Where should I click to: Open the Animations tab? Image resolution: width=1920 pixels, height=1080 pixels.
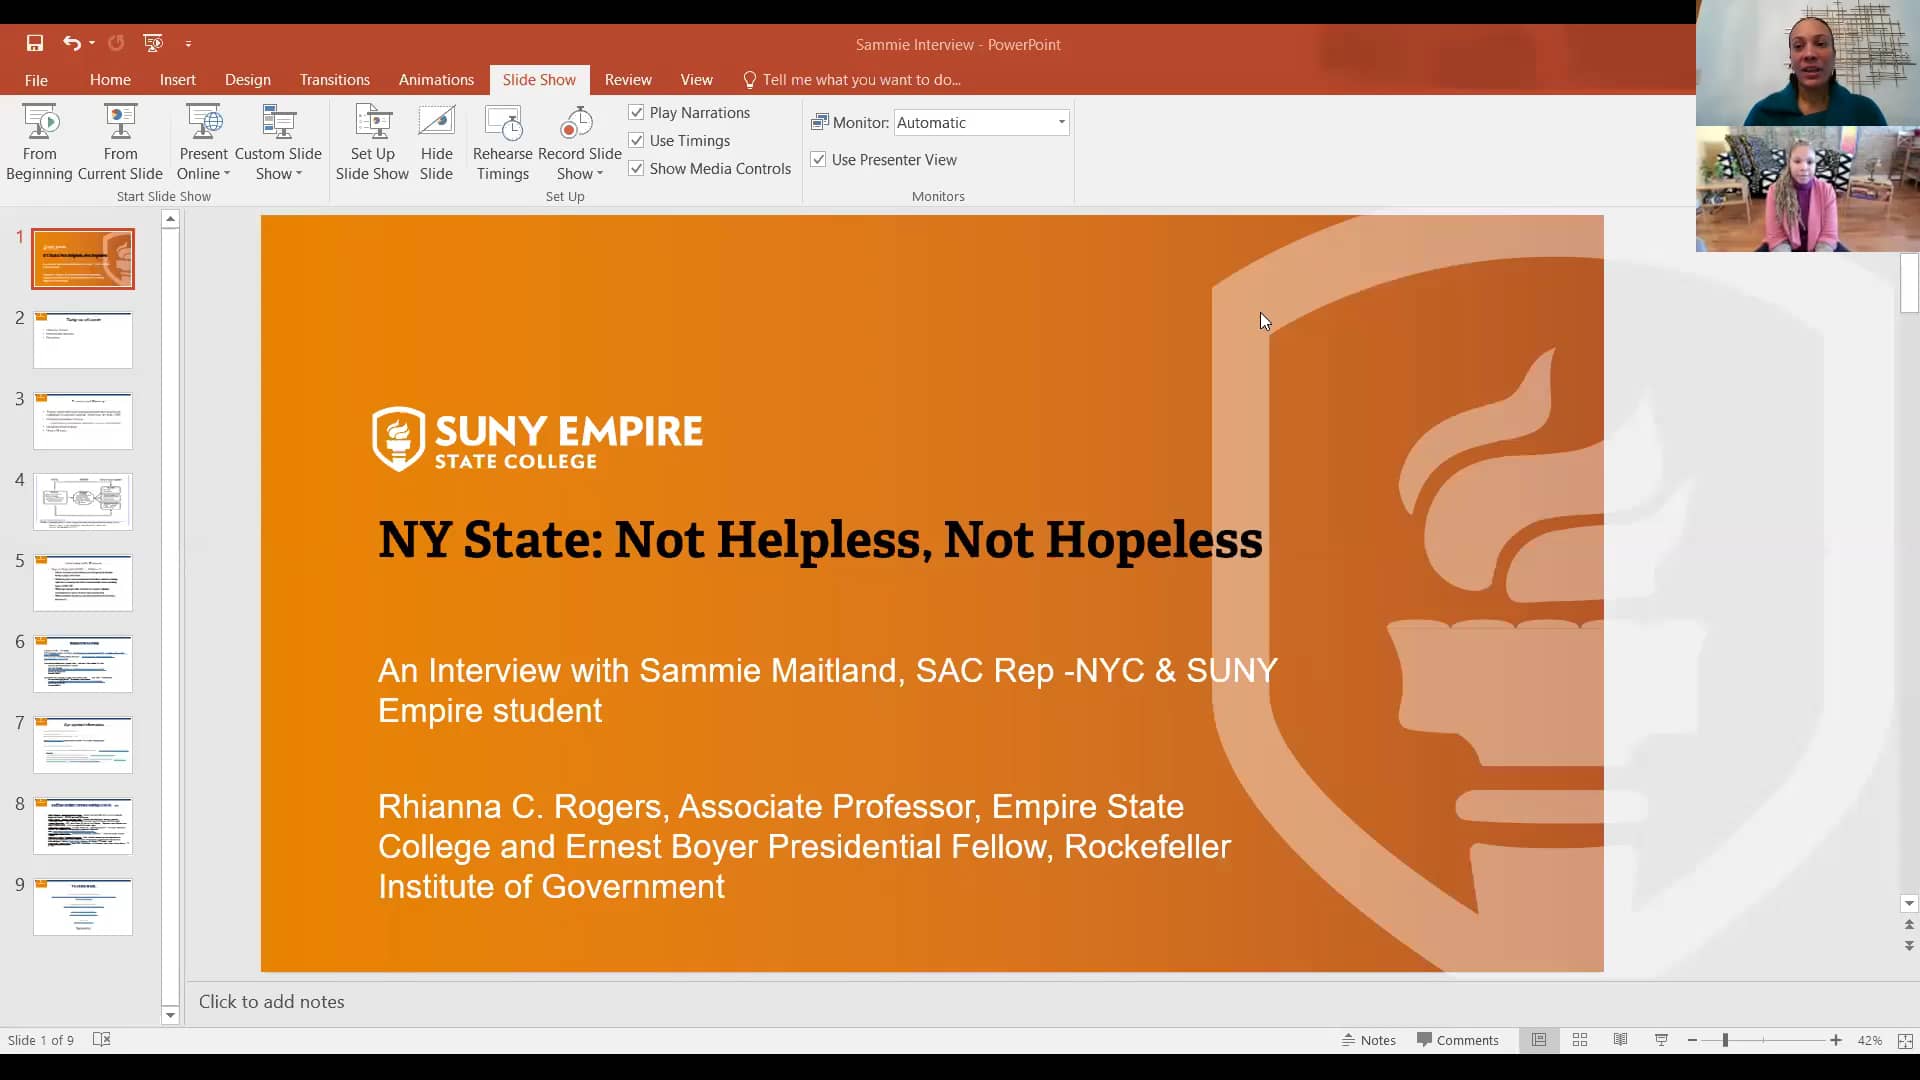click(x=436, y=80)
